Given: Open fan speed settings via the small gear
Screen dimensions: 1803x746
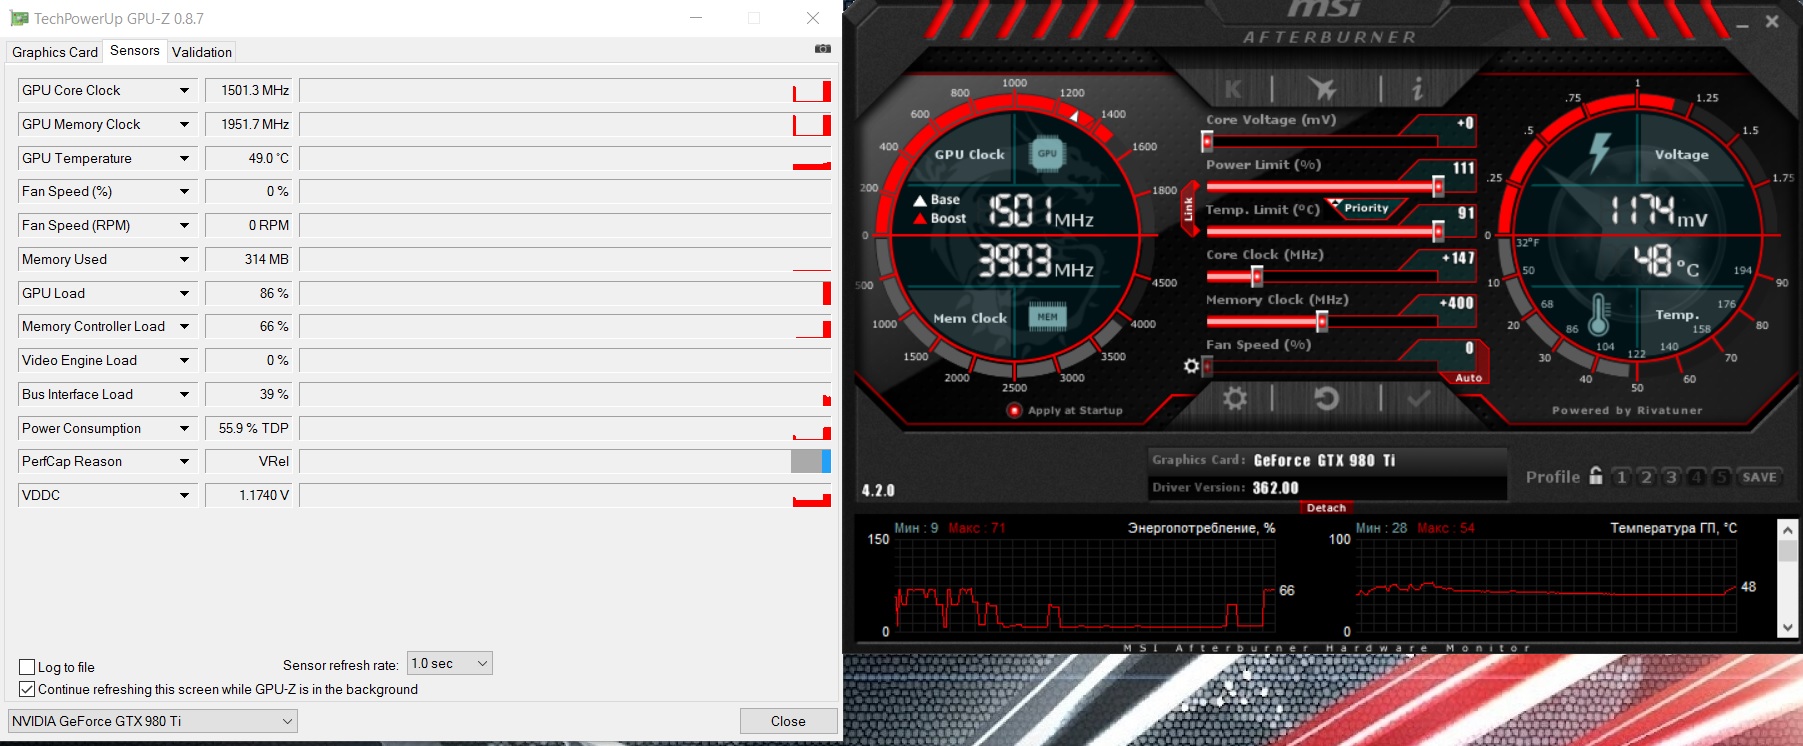Looking at the screenshot, I should [1191, 366].
